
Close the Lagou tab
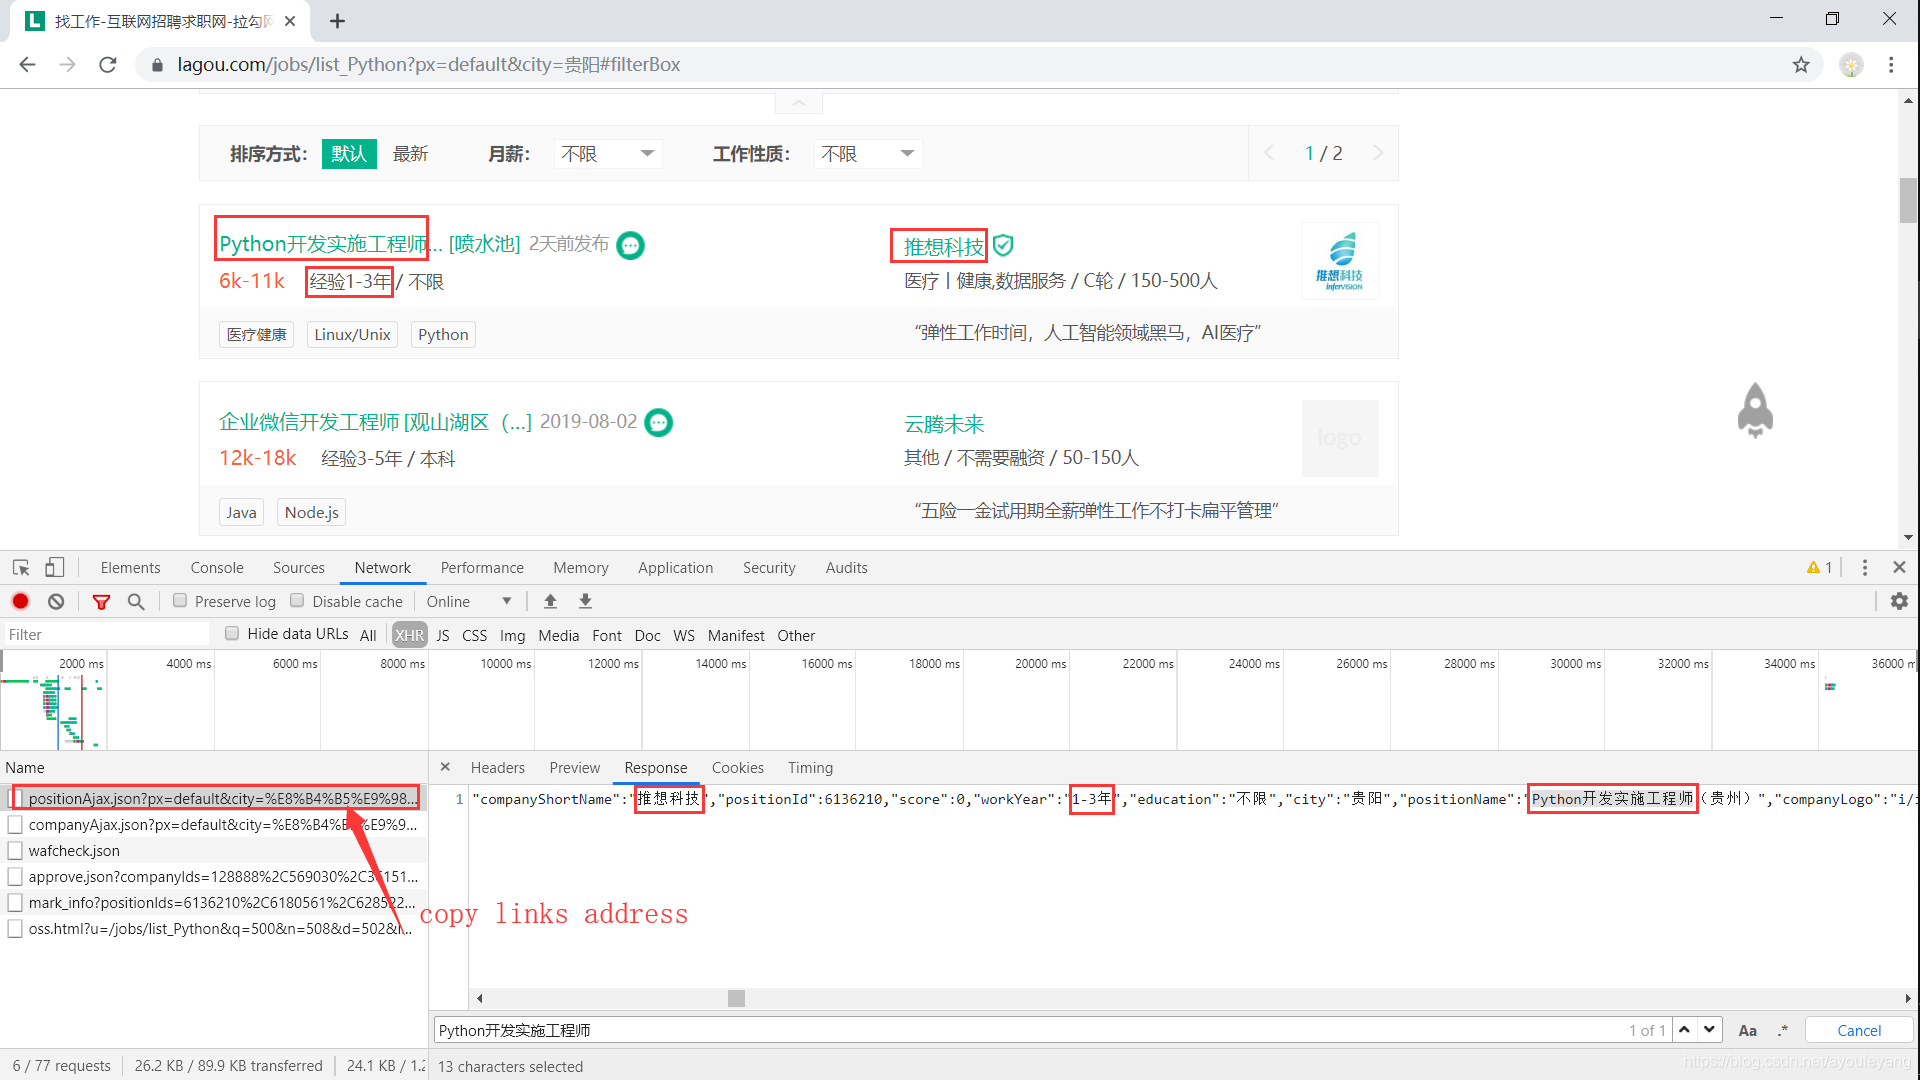[290, 21]
